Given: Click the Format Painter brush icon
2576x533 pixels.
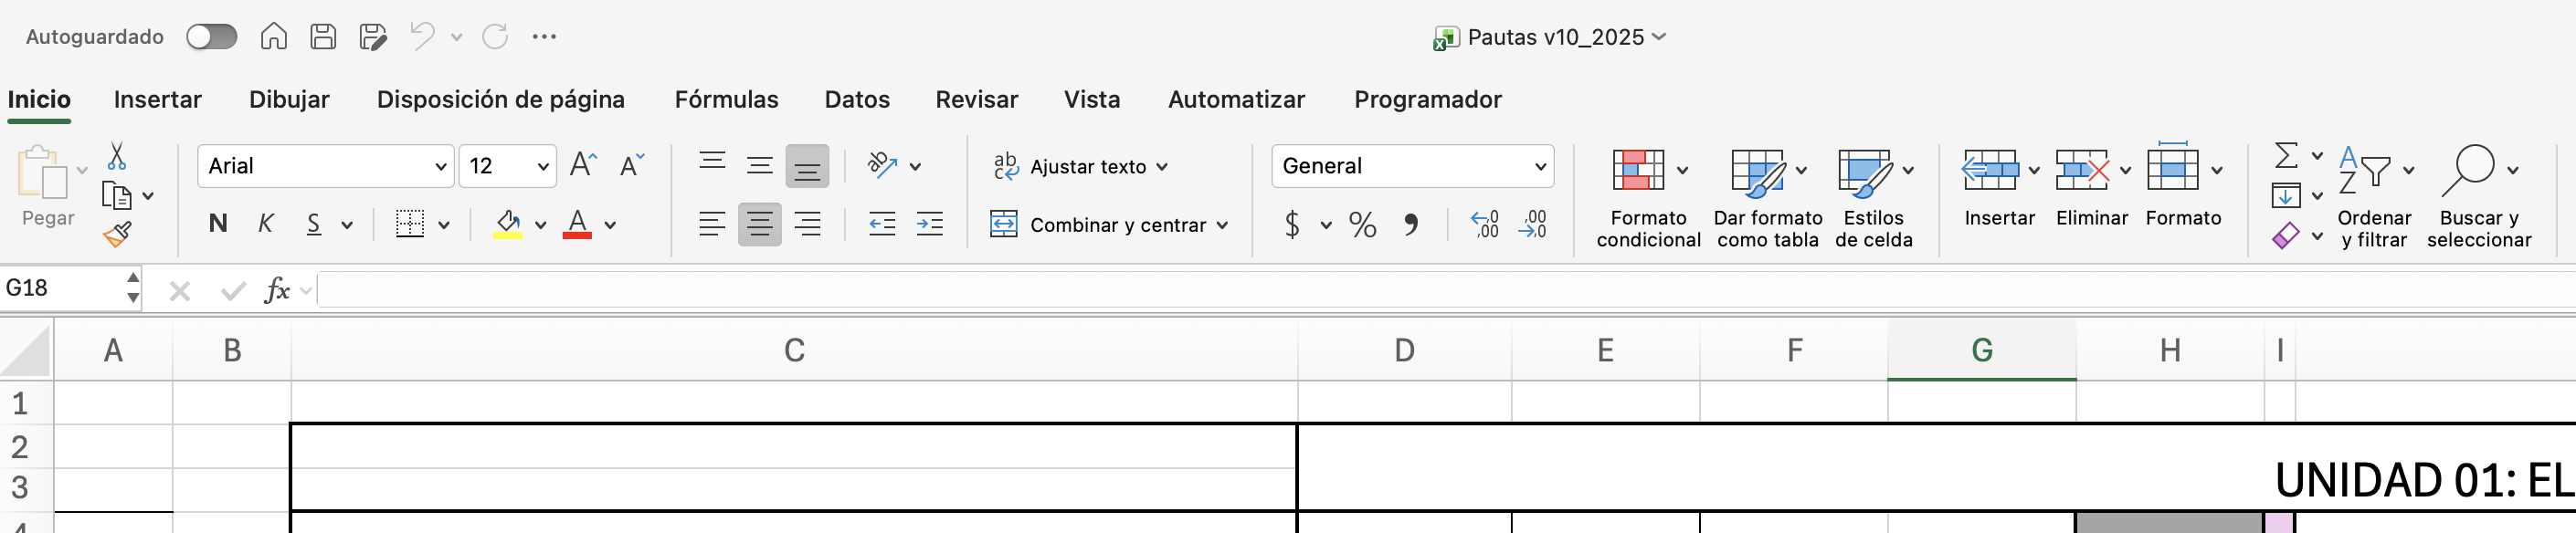Looking at the screenshot, I should point(117,235).
